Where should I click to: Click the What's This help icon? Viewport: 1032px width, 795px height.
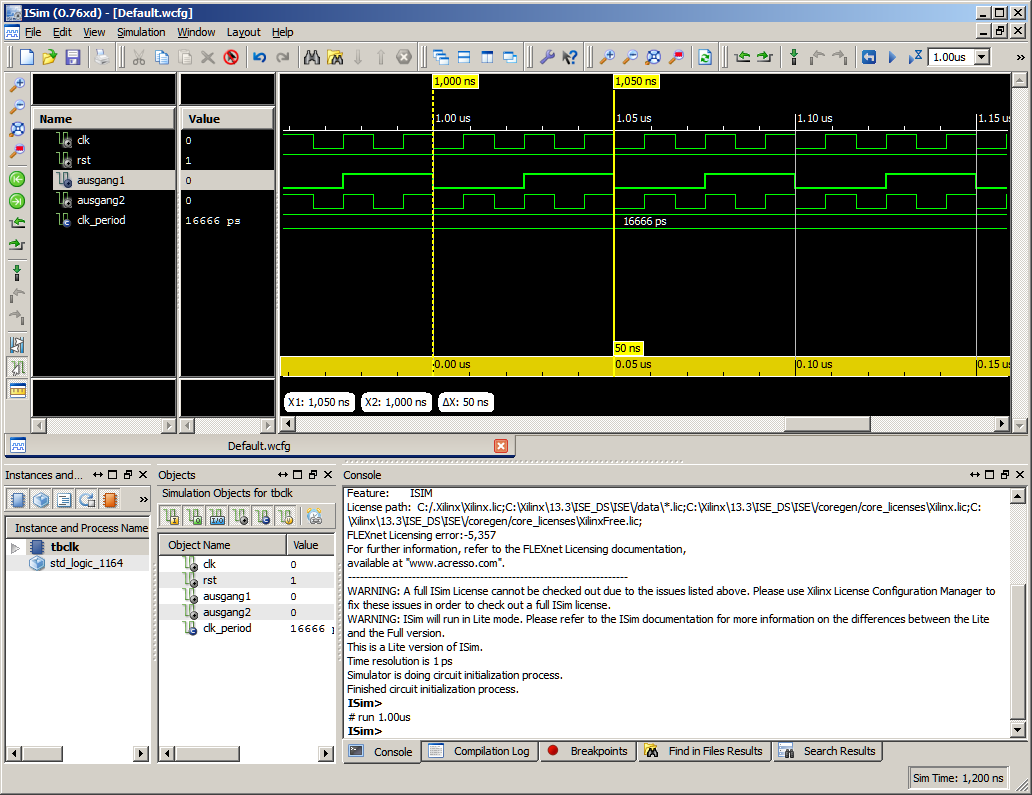(x=570, y=57)
